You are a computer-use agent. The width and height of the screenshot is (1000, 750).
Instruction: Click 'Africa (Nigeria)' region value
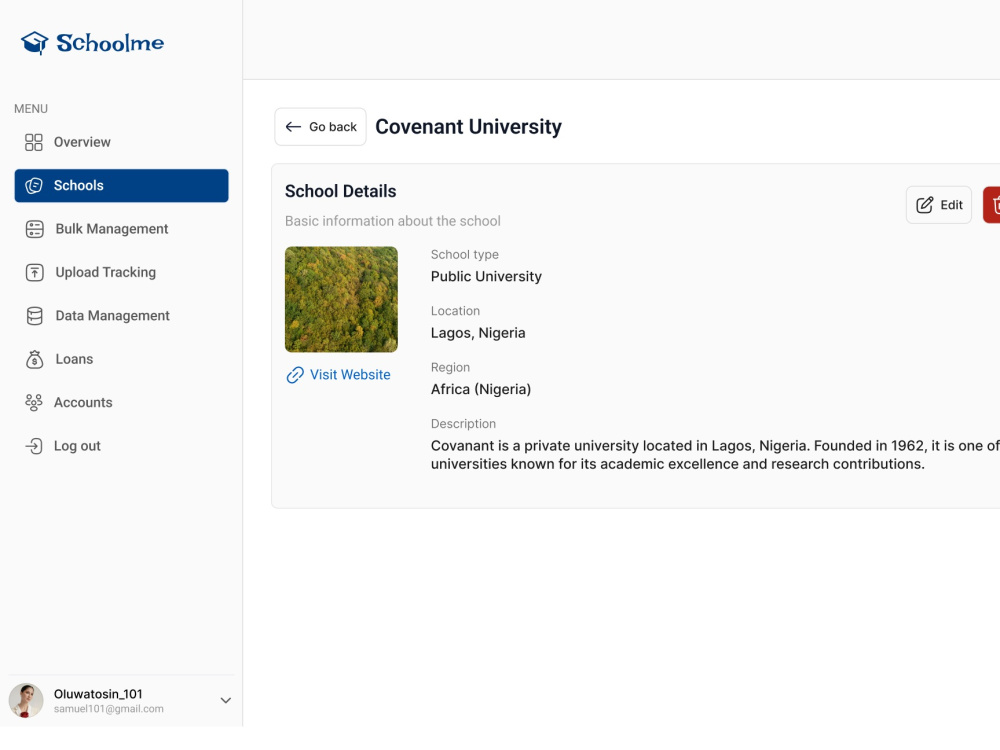[x=481, y=389]
